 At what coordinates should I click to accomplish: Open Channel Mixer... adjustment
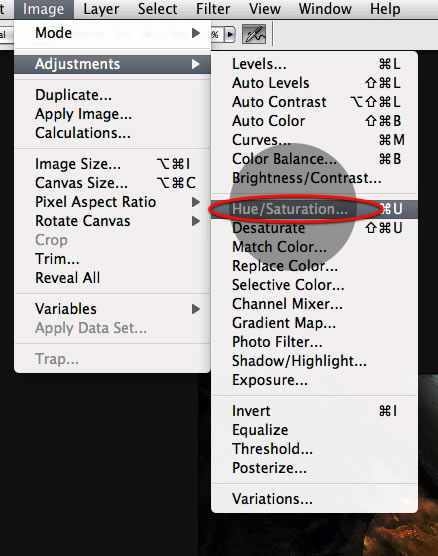click(x=314, y=304)
